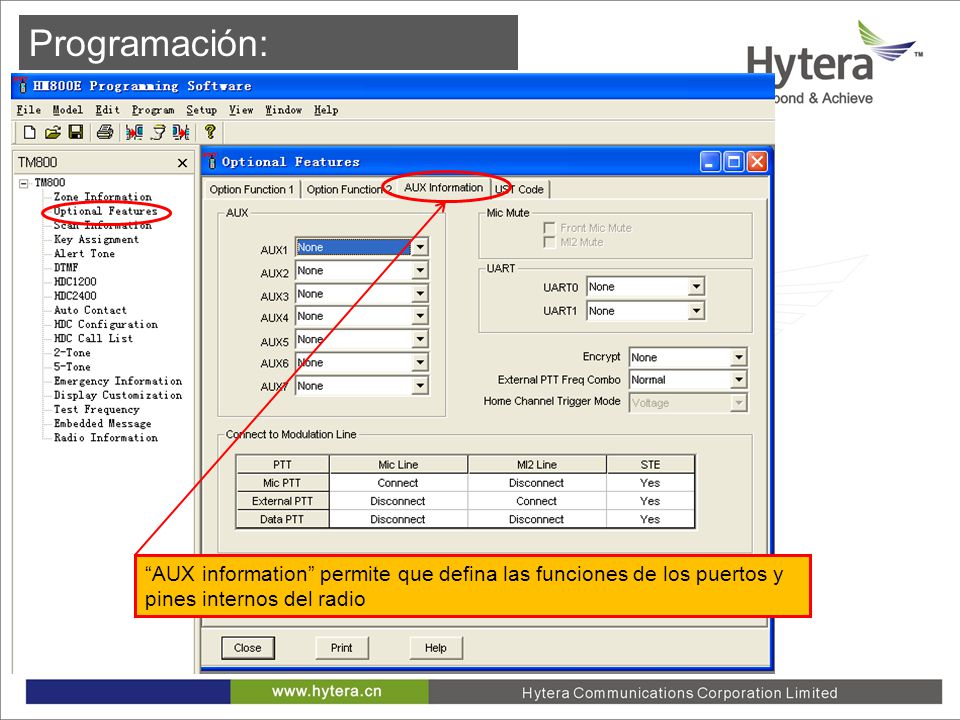Viewport: 960px width, 720px height.
Task: Save using the floppy disk icon
Action: pyautogui.click(x=75, y=132)
